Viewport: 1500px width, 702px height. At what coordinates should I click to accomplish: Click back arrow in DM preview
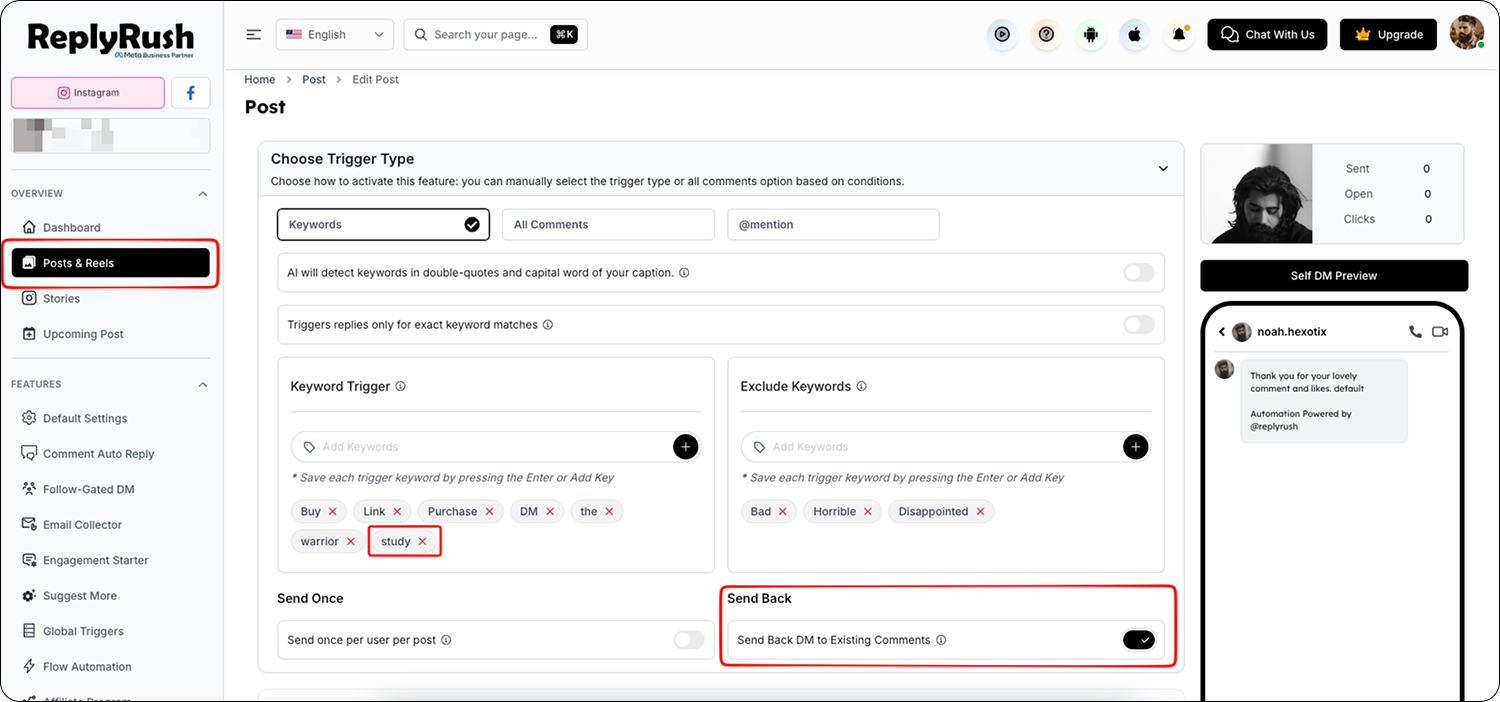[x=1221, y=332]
